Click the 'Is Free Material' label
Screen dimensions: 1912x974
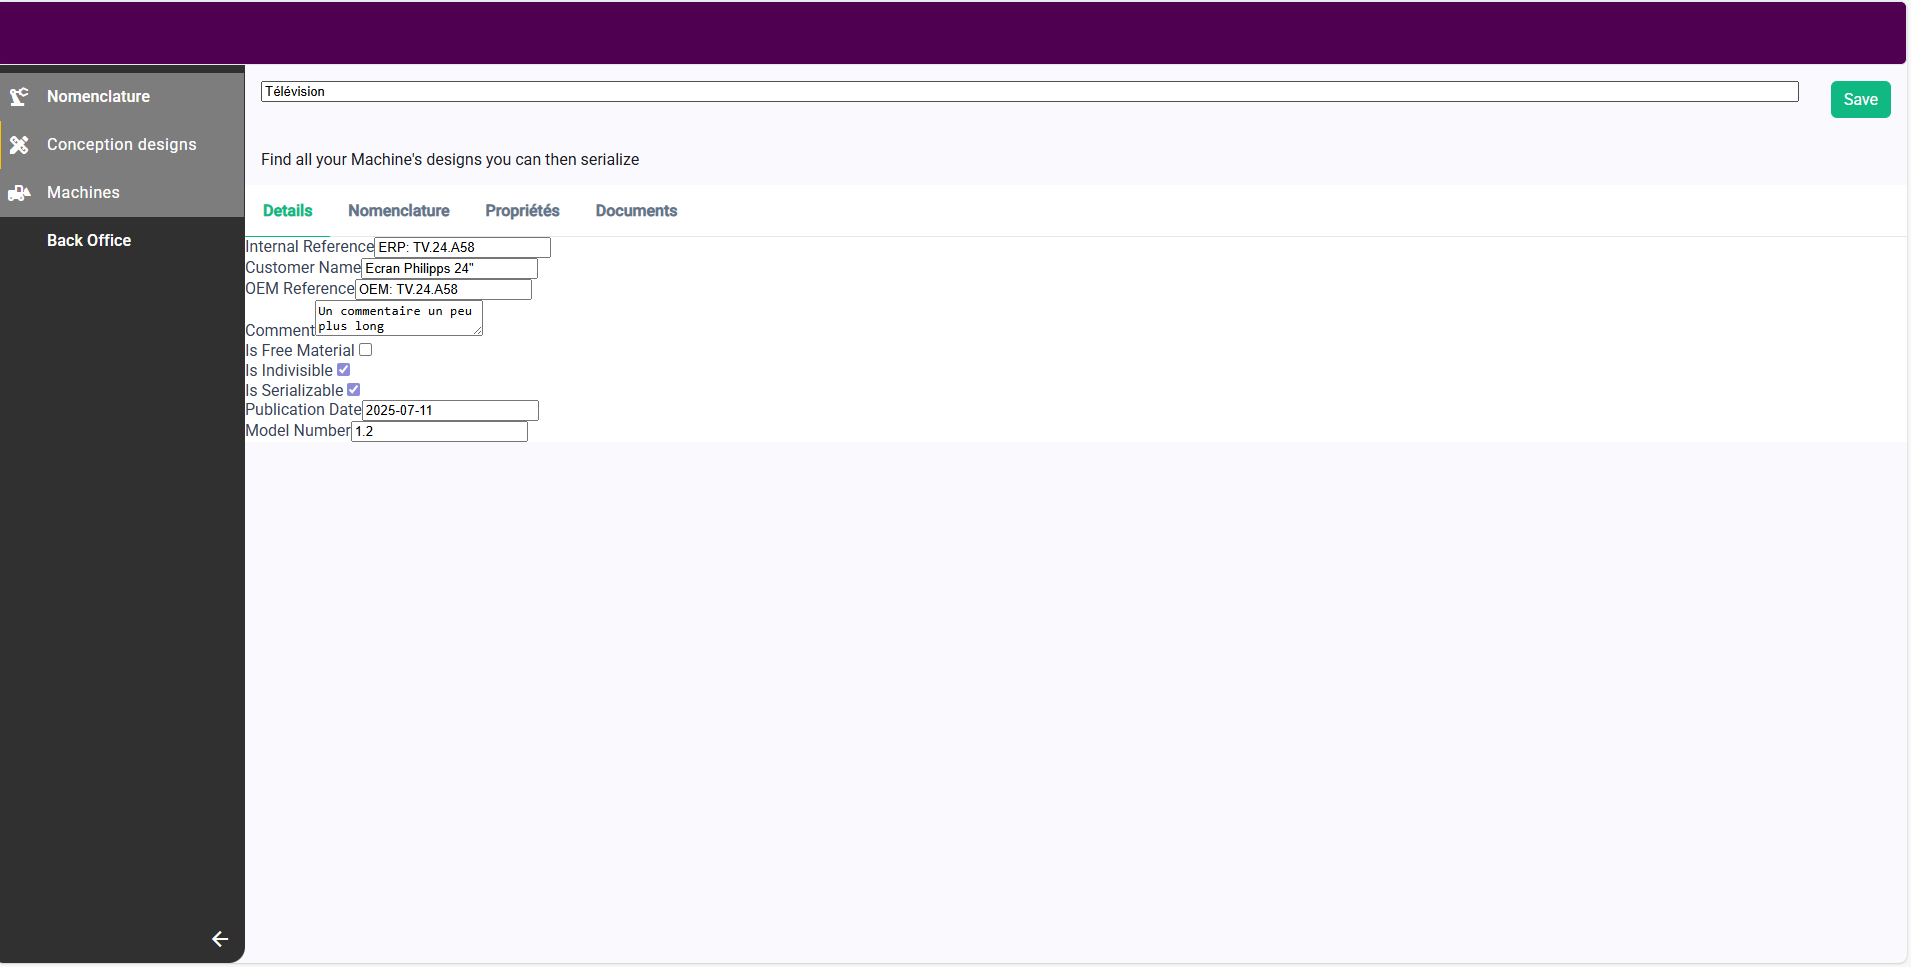pos(300,351)
